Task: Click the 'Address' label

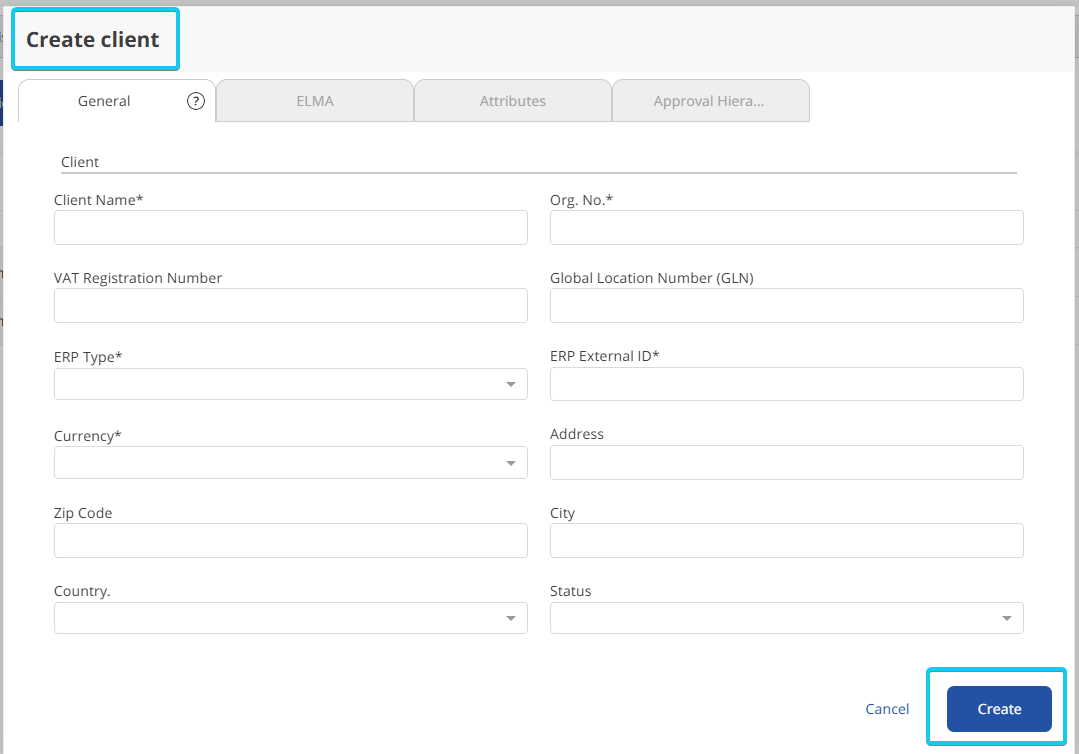Action: (x=577, y=434)
